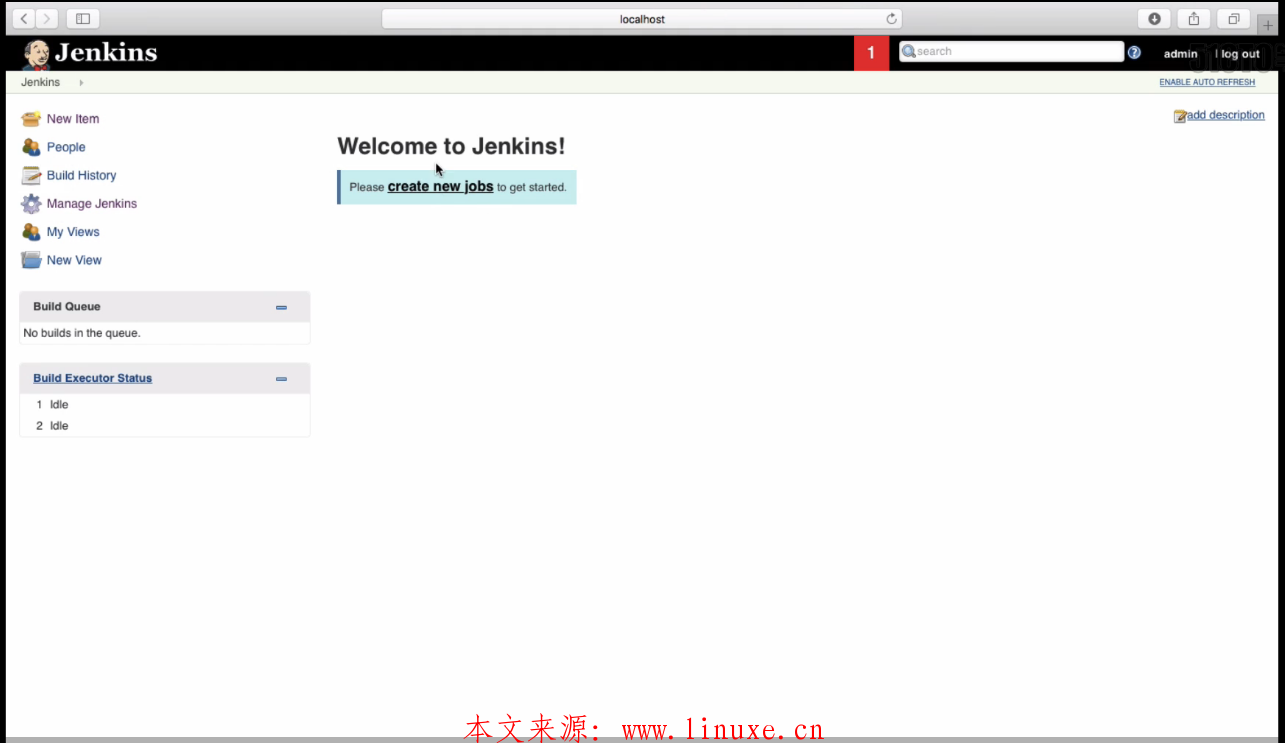The height and width of the screenshot is (743, 1285).
Task: Click the admin user link
Action: tap(1180, 54)
